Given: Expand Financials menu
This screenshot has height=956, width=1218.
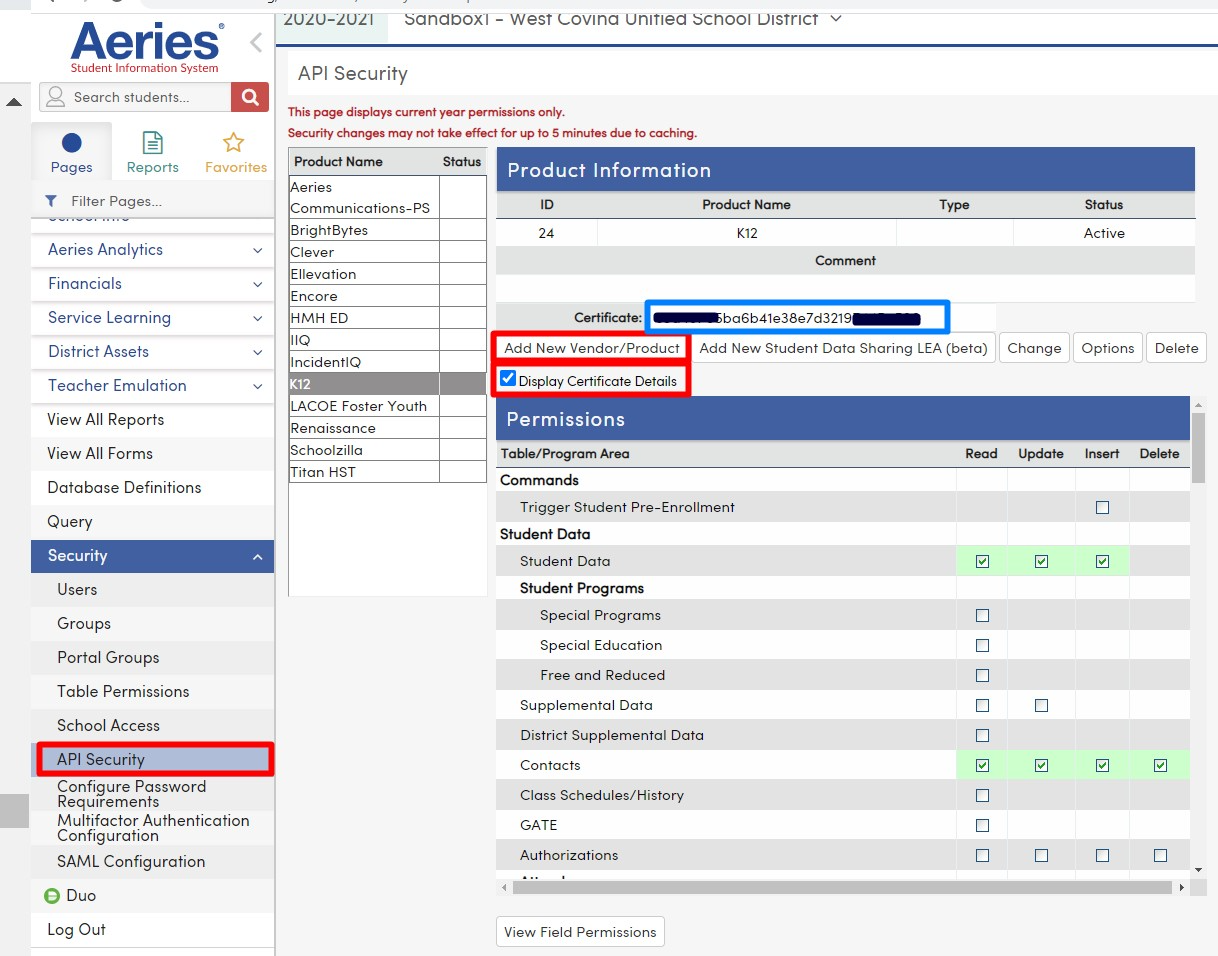Looking at the screenshot, I should coord(152,284).
